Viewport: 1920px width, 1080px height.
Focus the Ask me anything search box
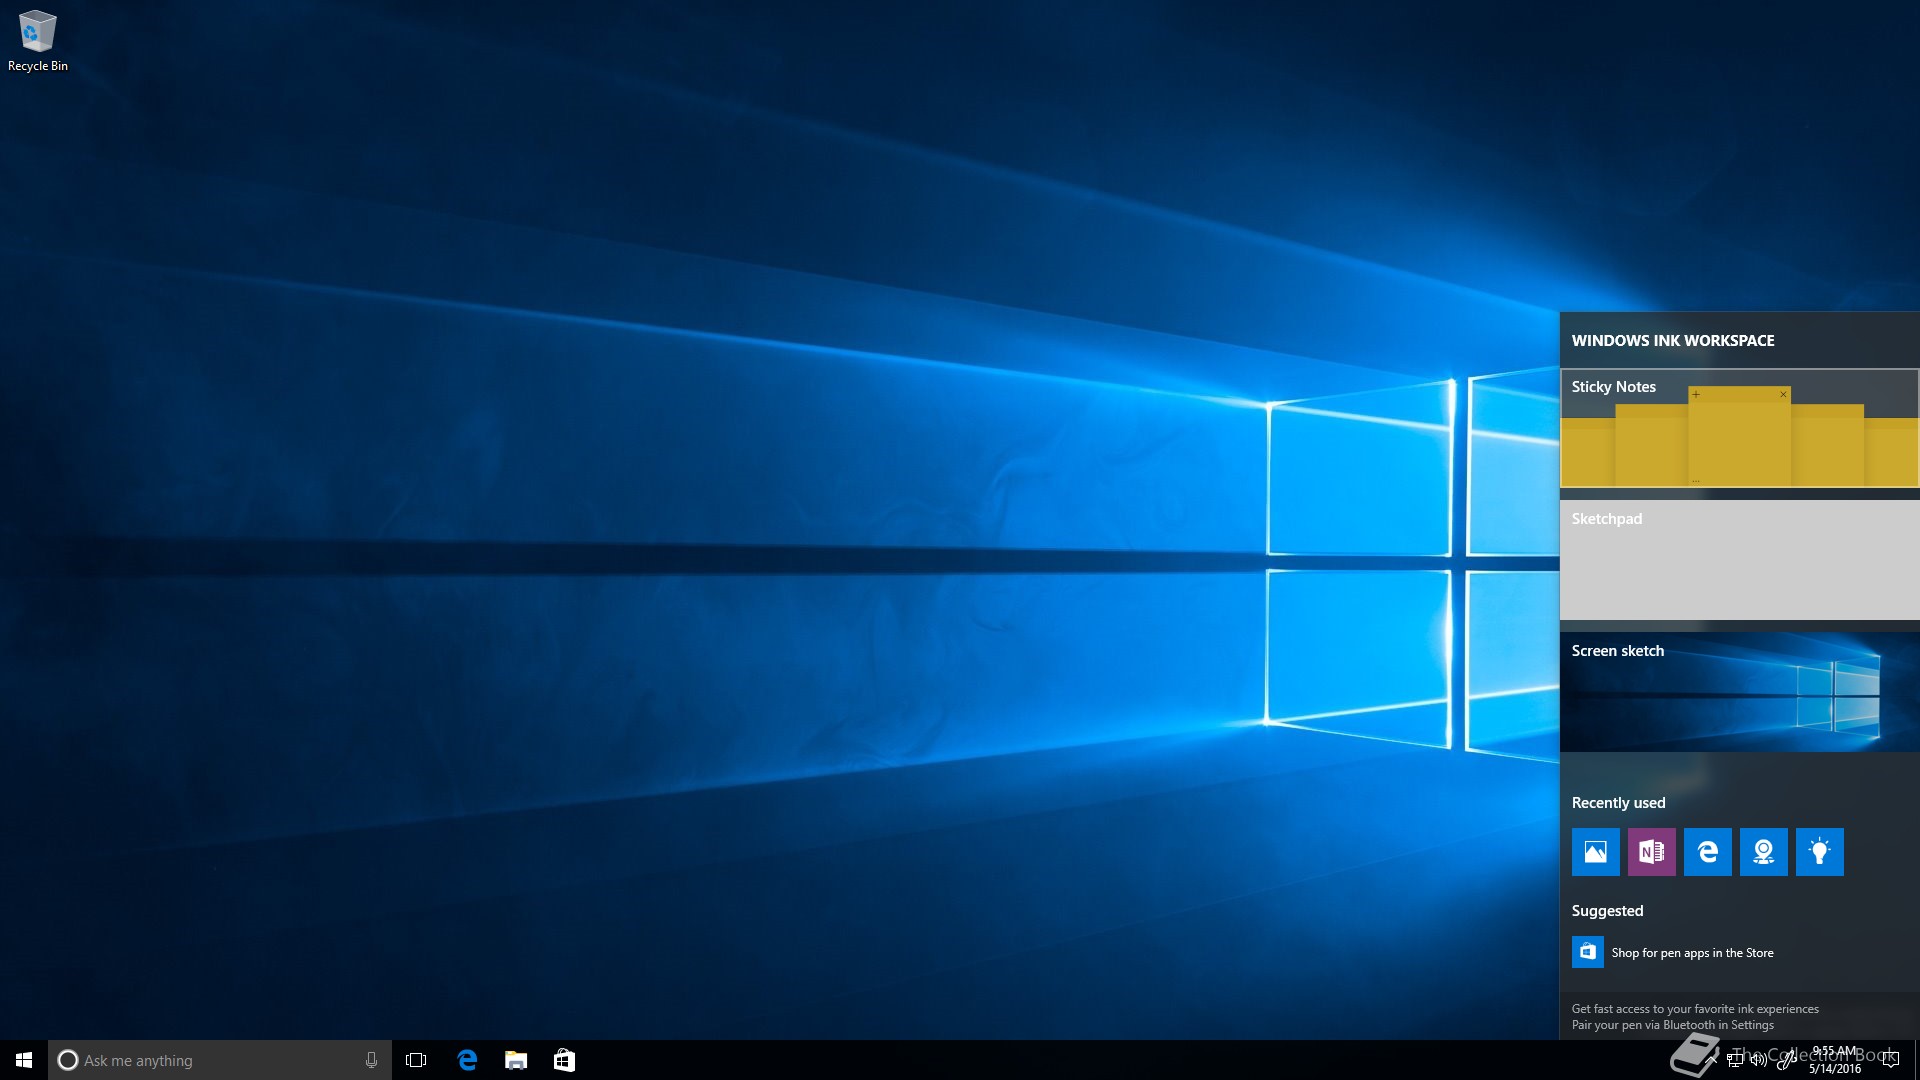coord(220,1060)
